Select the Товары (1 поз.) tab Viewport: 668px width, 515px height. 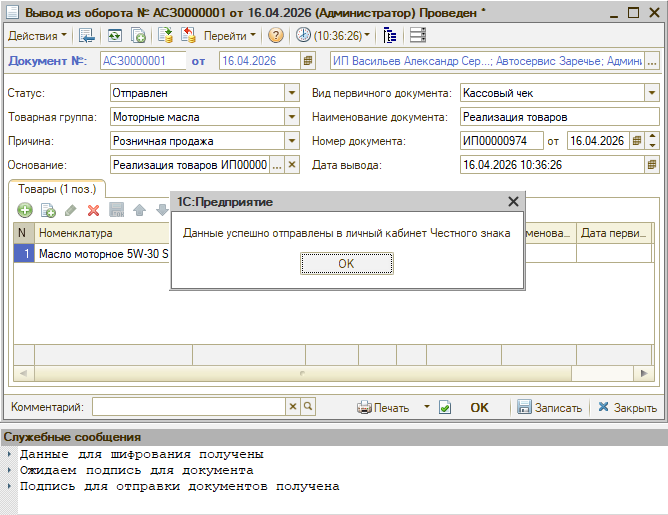[x=56, y=189]
